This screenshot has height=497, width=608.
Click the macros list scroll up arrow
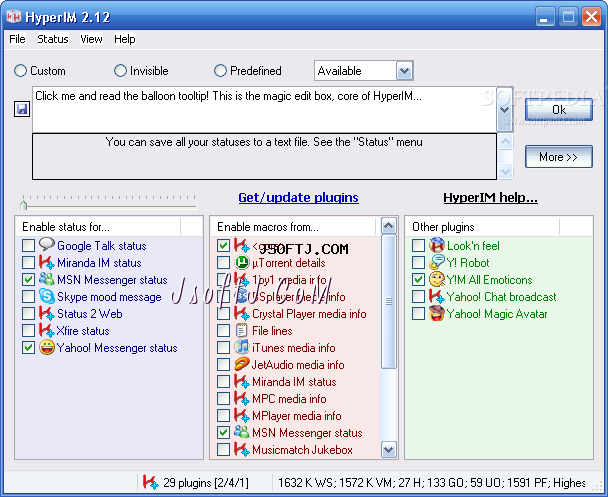(389, 226)
